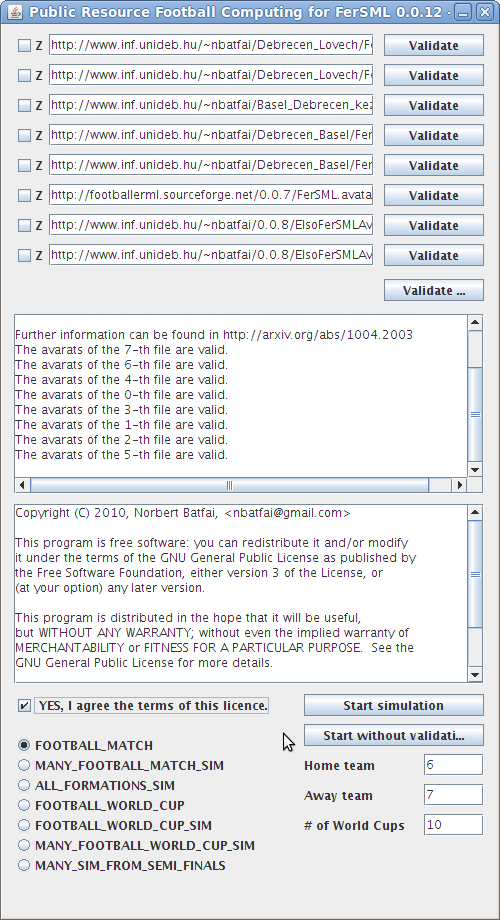
Task: Click the # of World Cups input box
Action: pyautogui.click(x=453, y=825)
